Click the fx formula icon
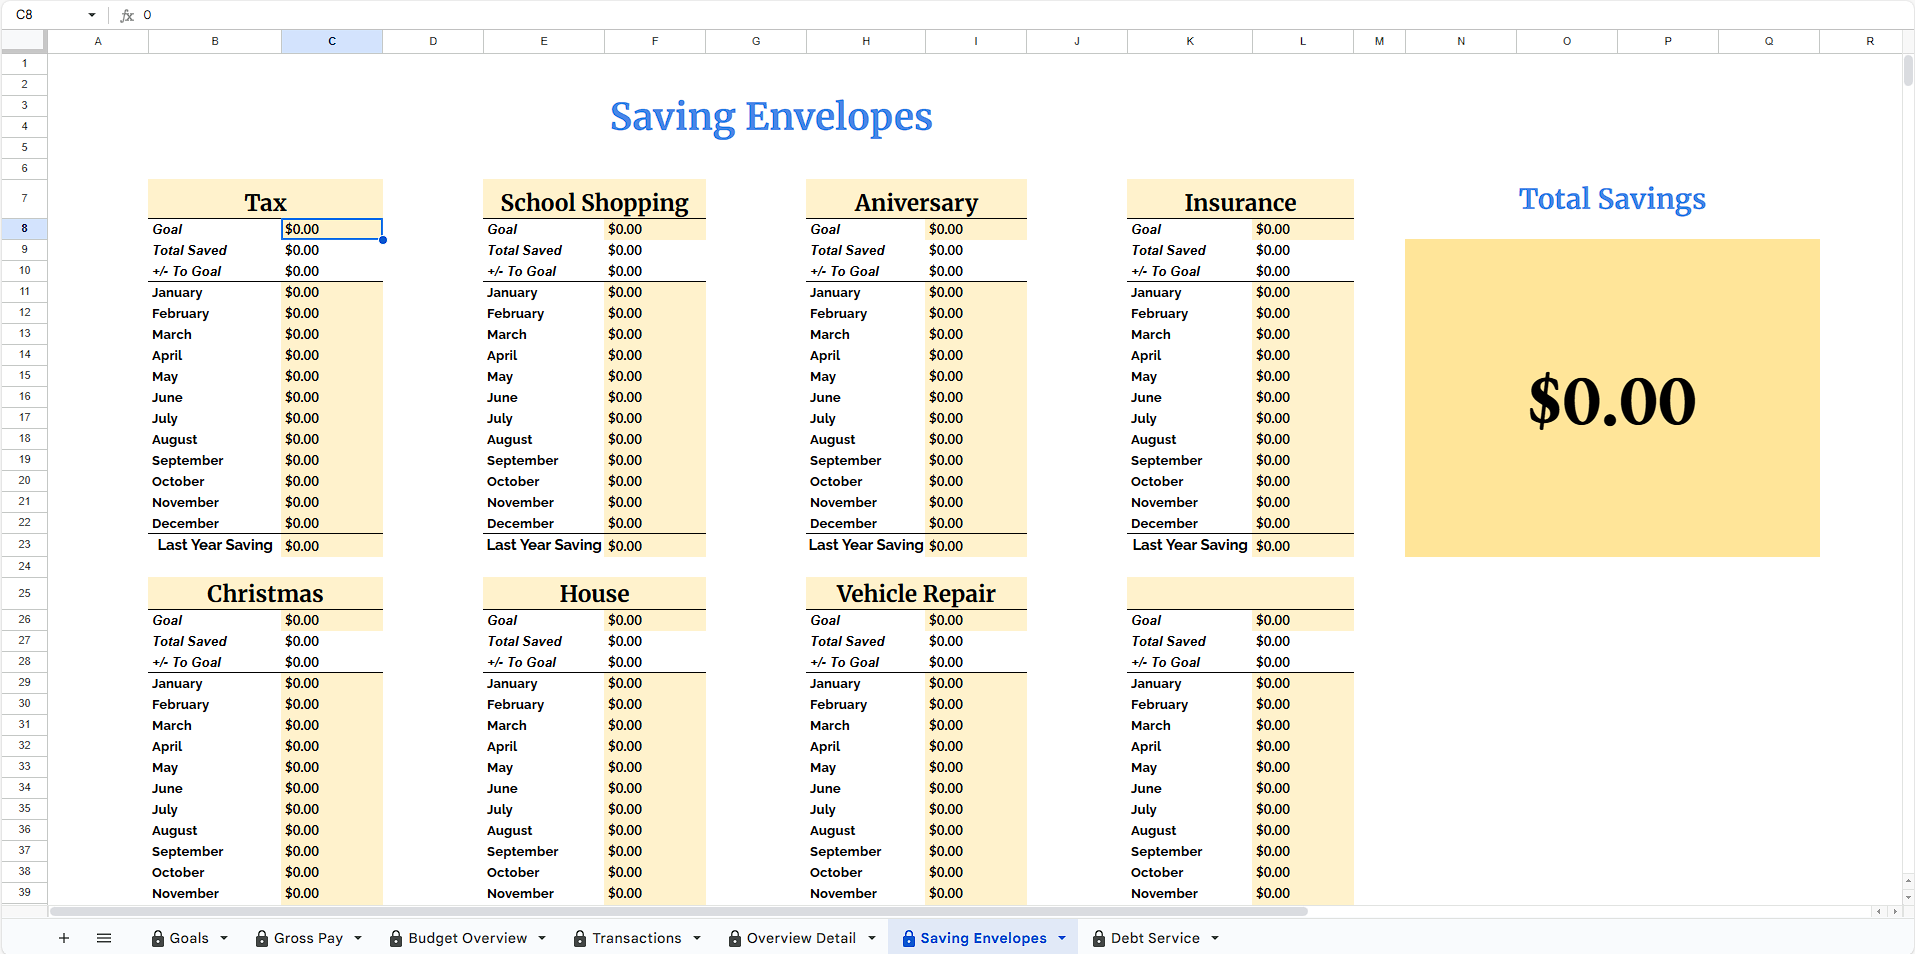This screenshot has height=954, width=1915. click(x=127, y=15)
